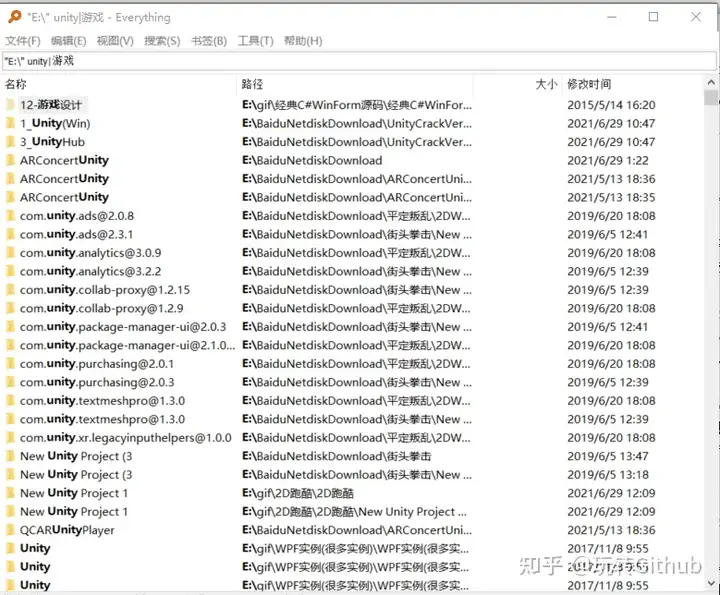Click the scrollbar down arrow
Viewport: 720px width, 595px height.
point(711,583)
